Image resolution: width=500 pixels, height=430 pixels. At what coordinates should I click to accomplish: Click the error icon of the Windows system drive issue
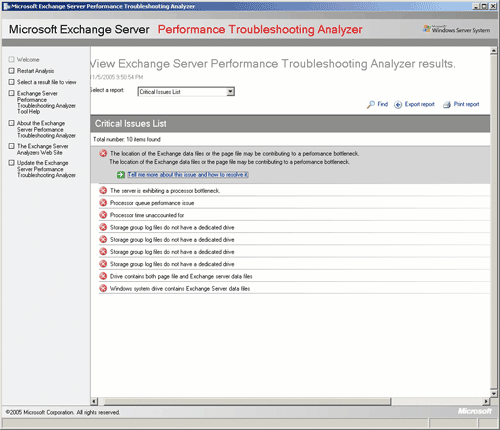(103, 288)
